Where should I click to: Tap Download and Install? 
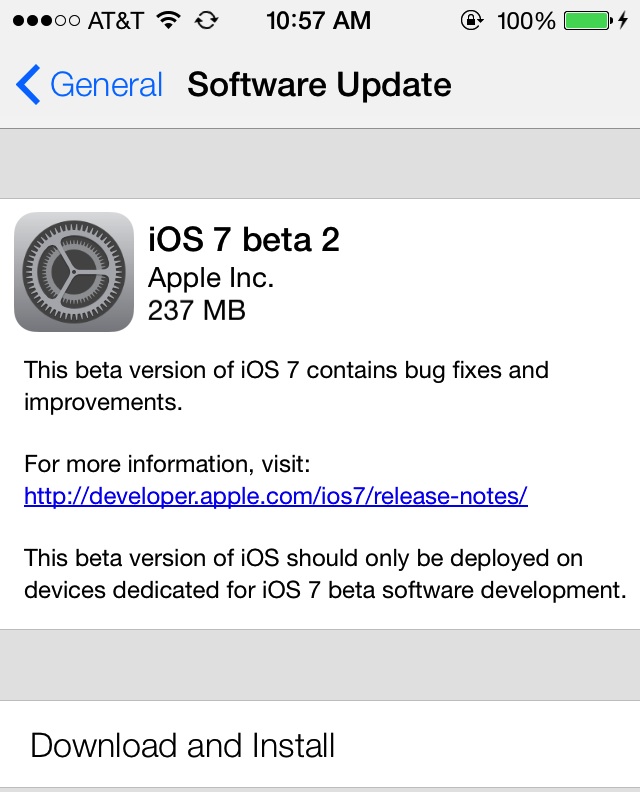320,745
